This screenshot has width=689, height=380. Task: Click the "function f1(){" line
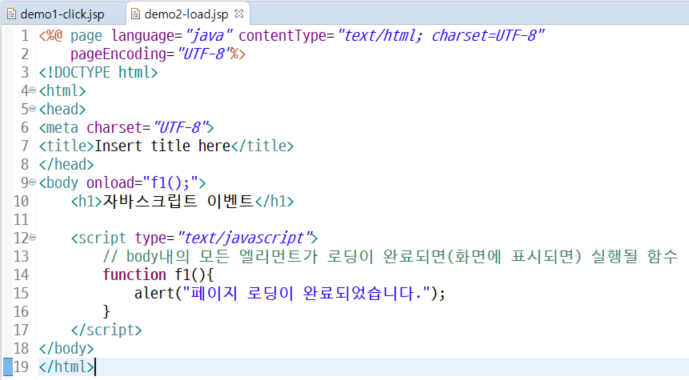(x=158, y=275)
